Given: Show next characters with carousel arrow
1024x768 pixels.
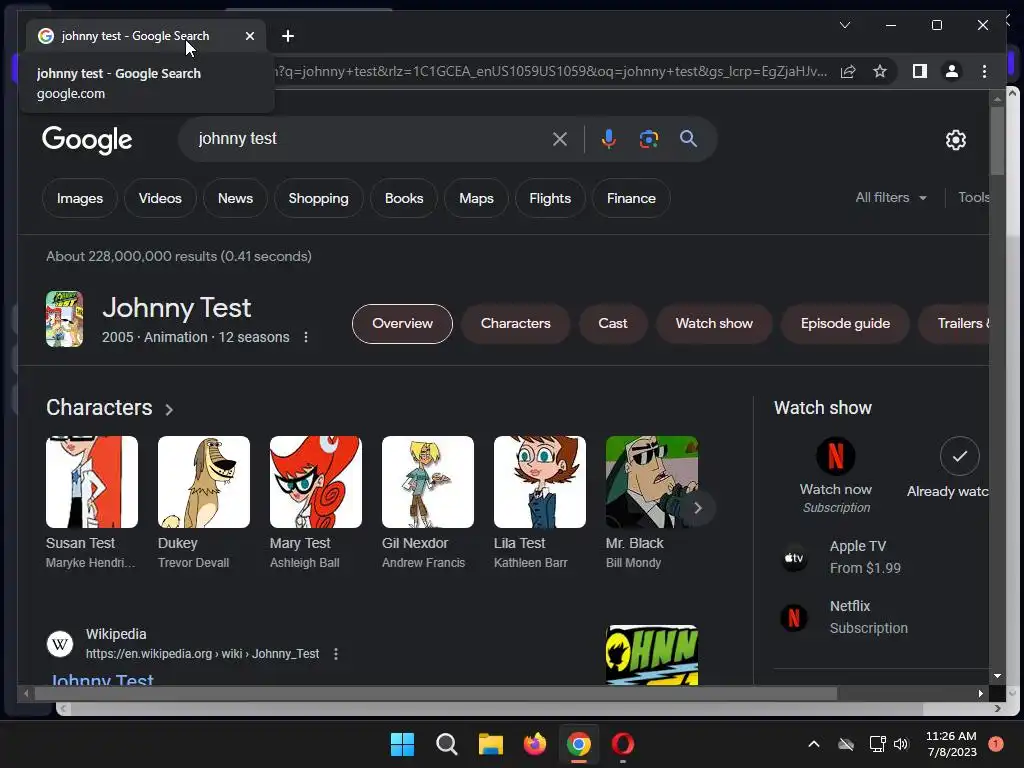Looking at the screenshot, I should pyautogui.click(x=697, y=508).
